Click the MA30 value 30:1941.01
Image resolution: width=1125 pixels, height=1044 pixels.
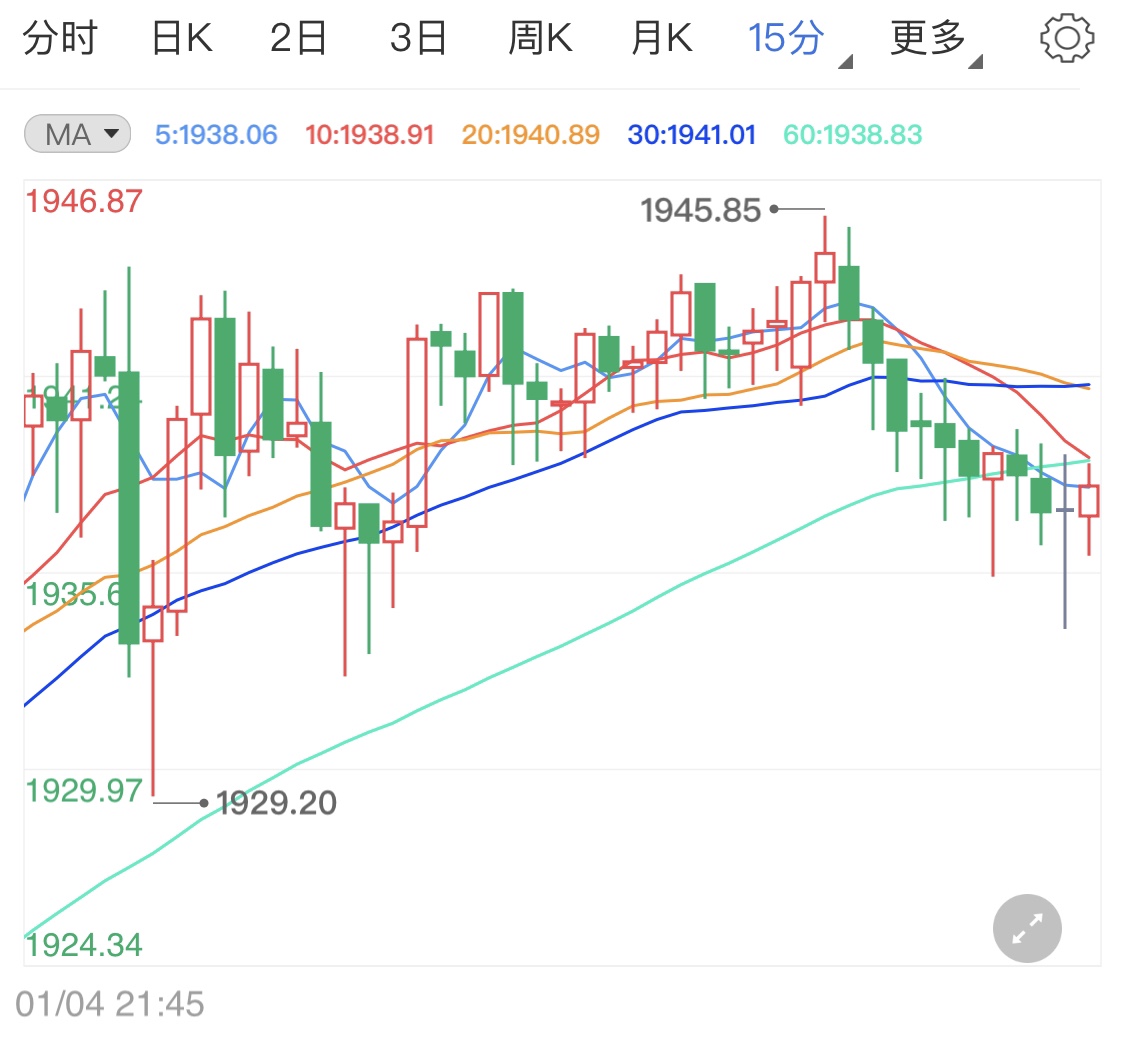tap(692, 134)
